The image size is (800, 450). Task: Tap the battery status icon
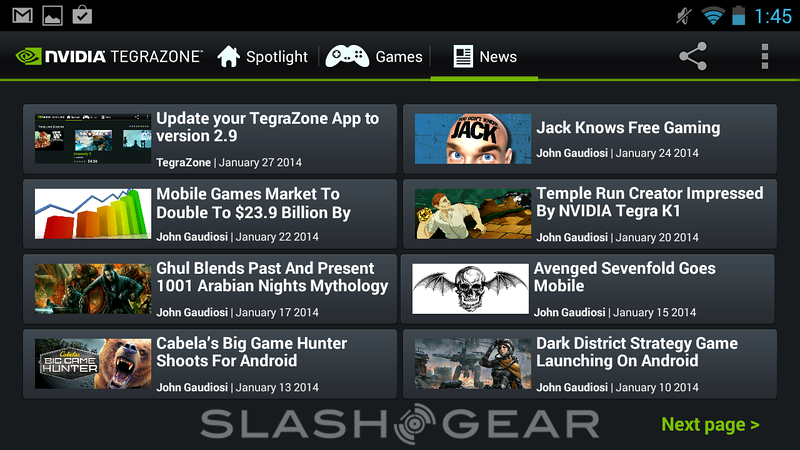click(x=738, y=15)
